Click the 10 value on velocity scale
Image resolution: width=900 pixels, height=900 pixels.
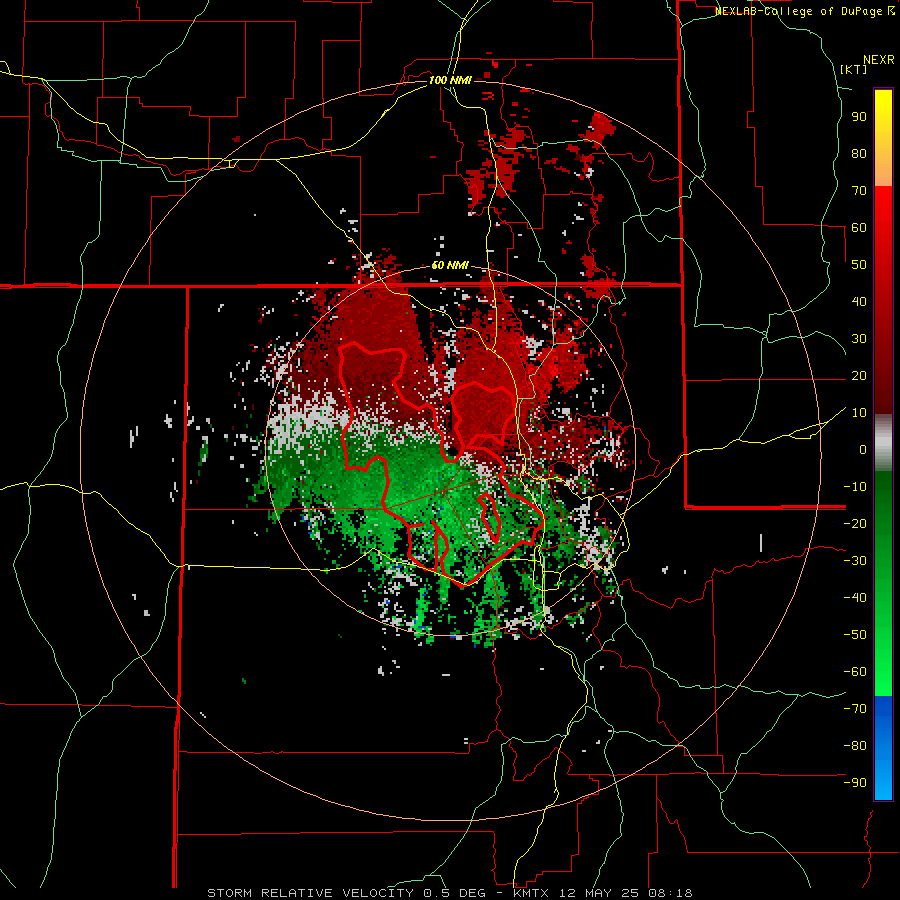tap(859, 413)
